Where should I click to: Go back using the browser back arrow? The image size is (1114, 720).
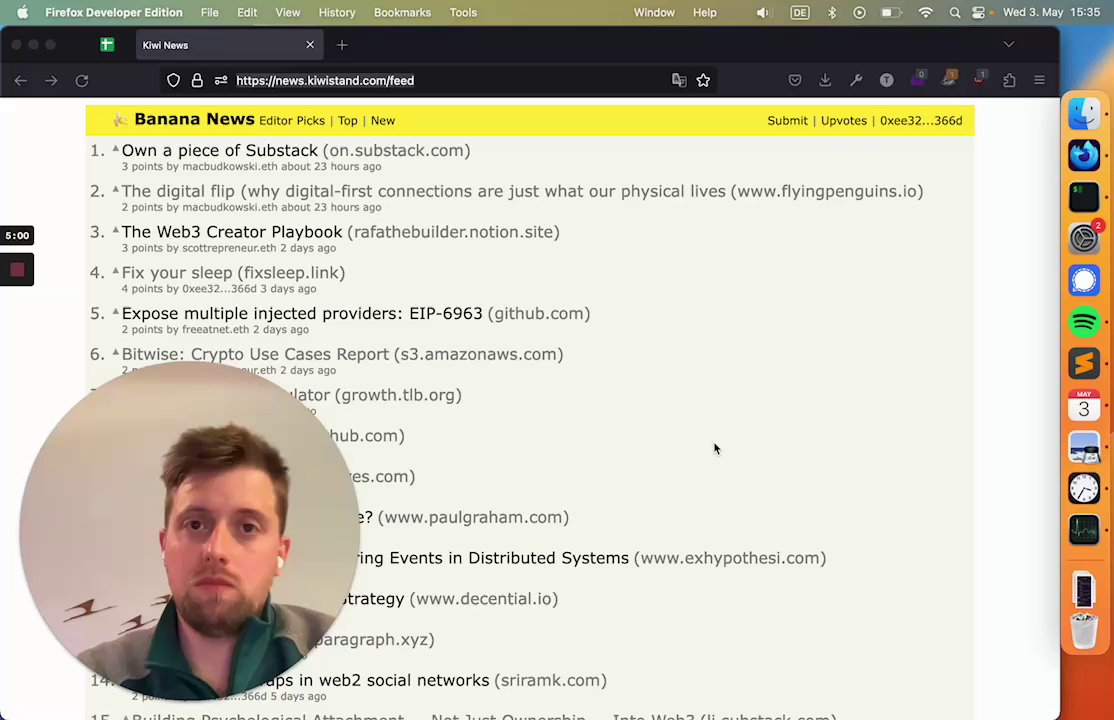[21, 81]
